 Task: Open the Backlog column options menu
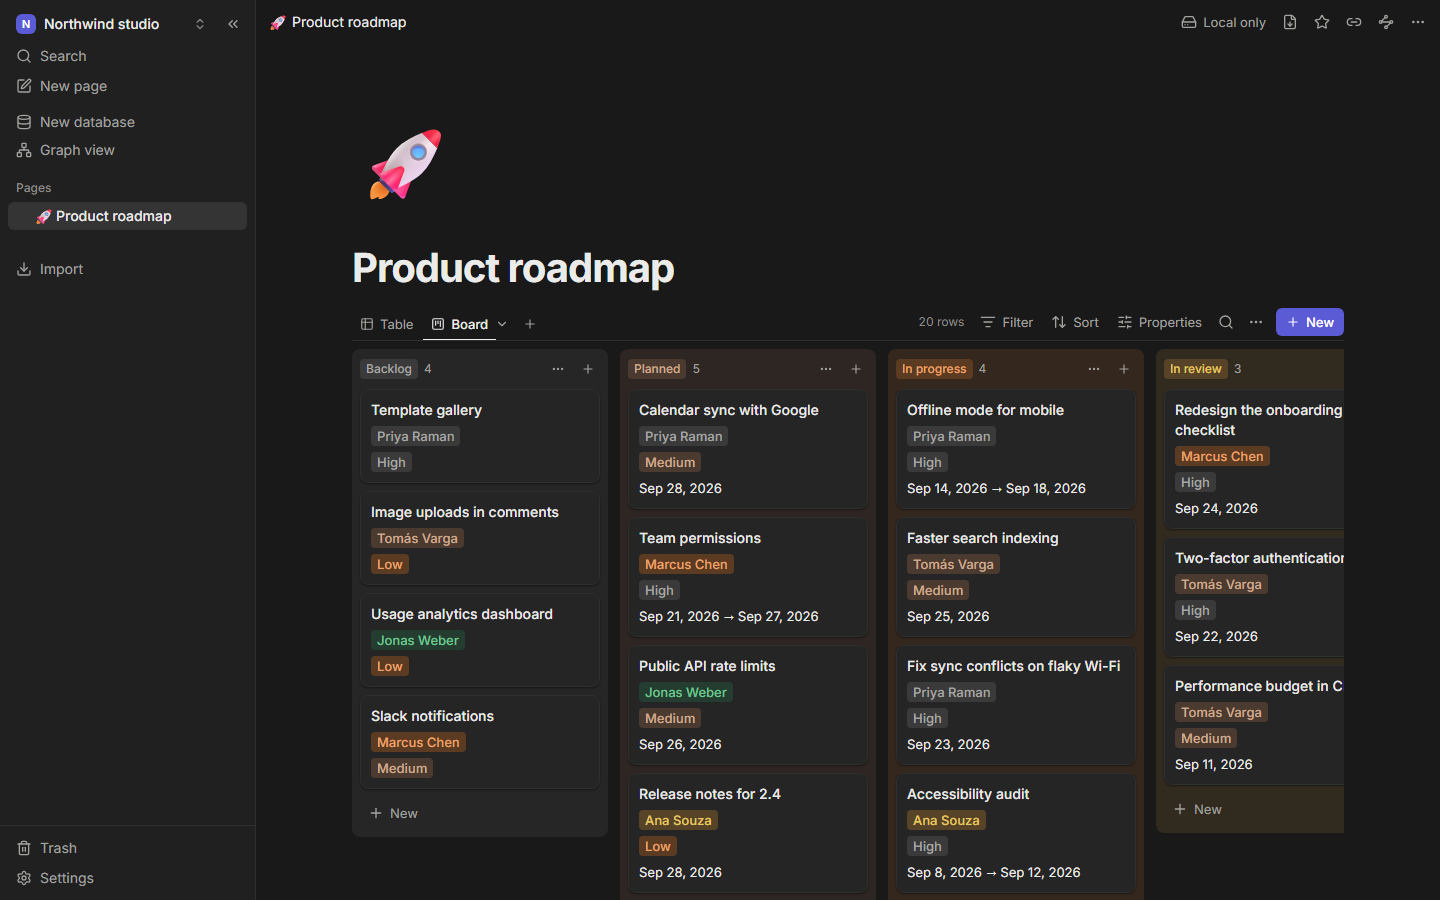tap(558, 369)
